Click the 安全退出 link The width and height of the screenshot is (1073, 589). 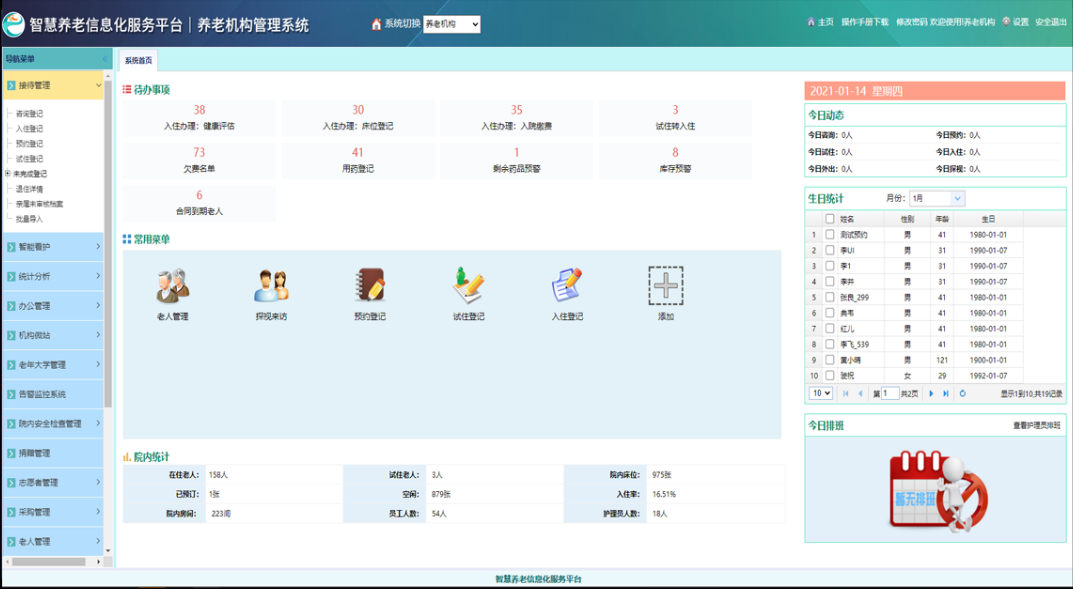[1050, 22]
